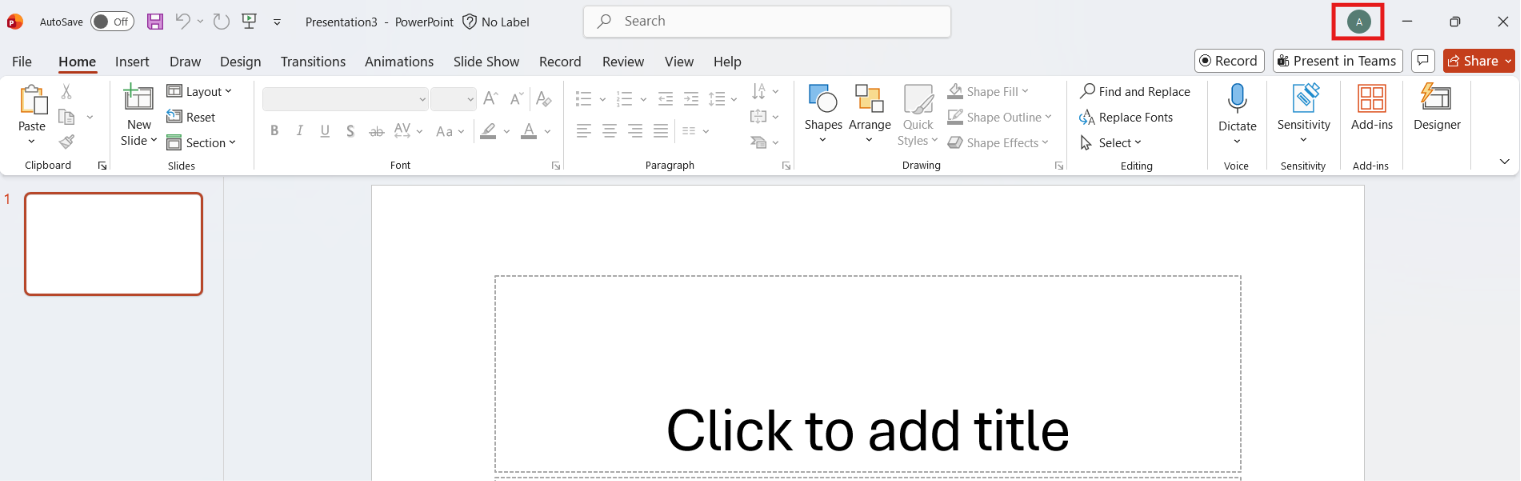Click the Format Painter brush icon

pos(67,142)
